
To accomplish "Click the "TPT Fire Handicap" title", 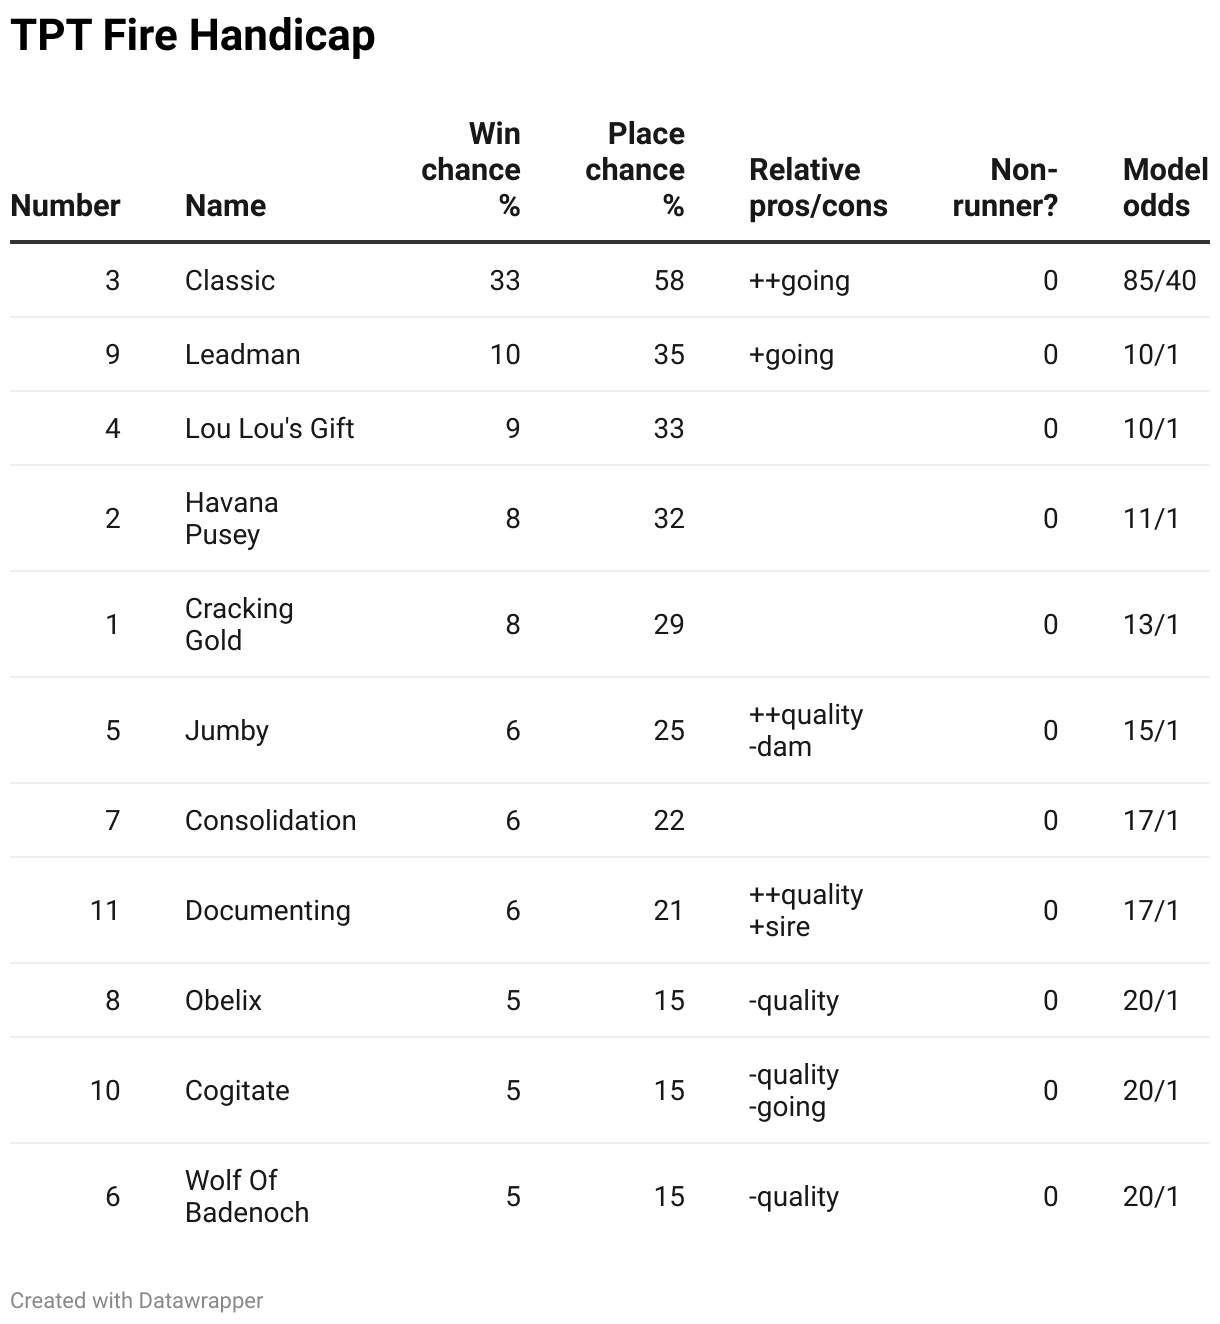I will [193, 36].
